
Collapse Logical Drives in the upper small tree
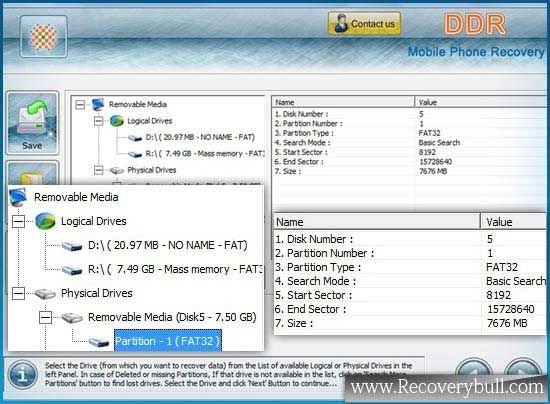99,121
